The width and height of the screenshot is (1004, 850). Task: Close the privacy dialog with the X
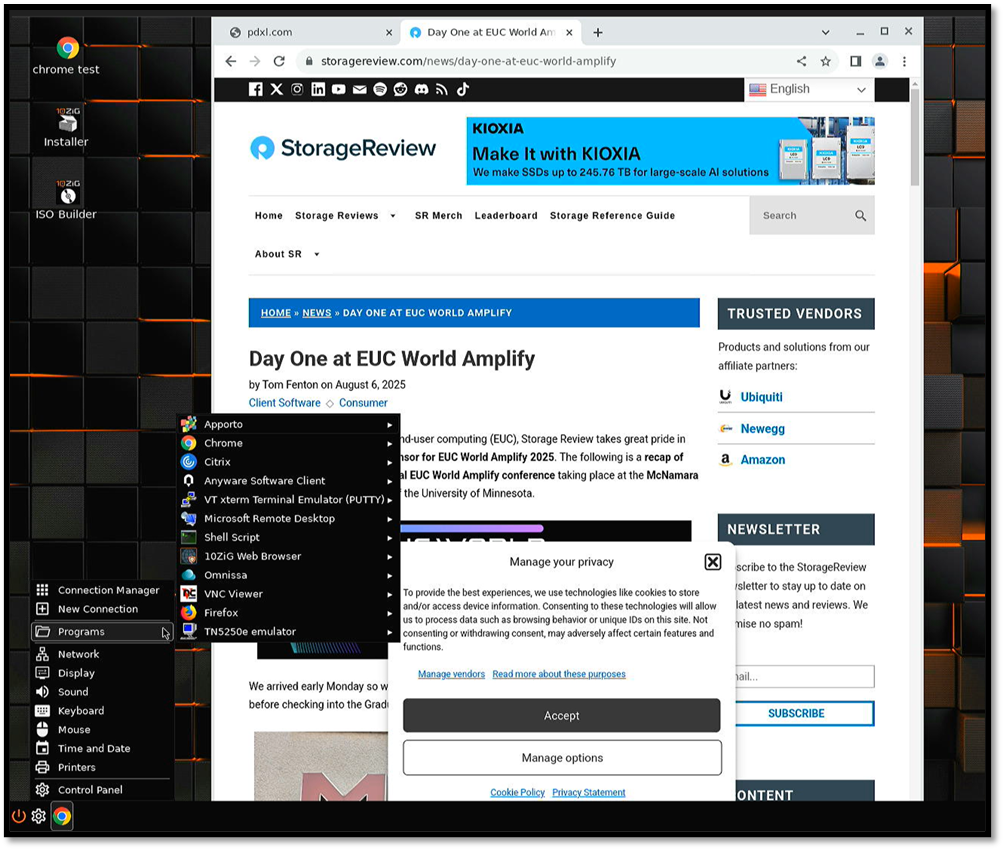(x=713, y=562)
